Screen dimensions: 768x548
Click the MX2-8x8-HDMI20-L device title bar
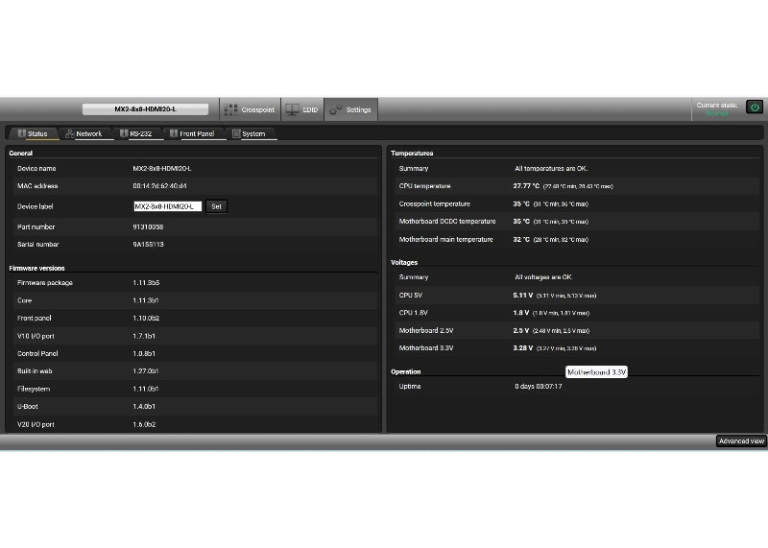pos(145,109)
